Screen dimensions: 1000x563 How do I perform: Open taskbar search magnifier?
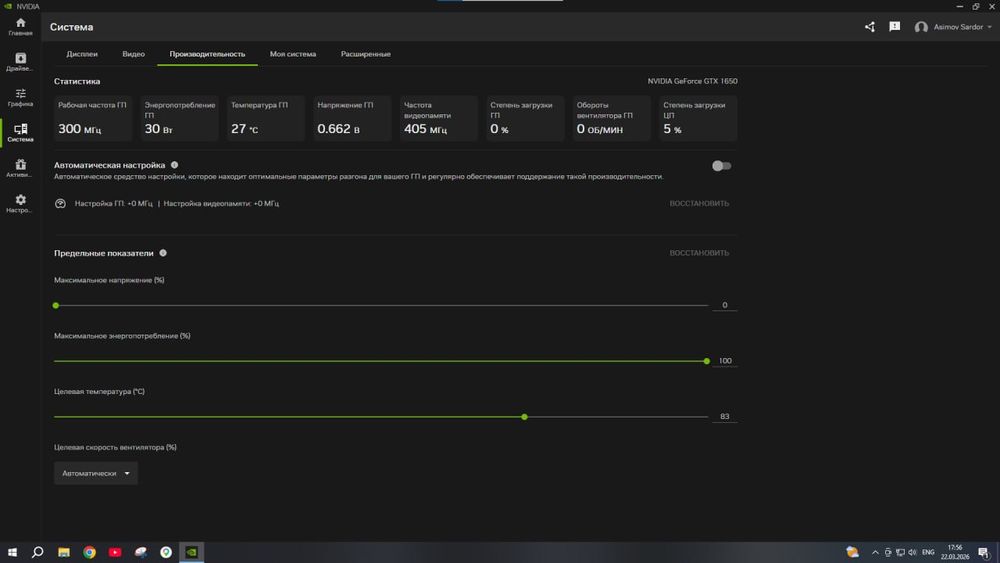click(38, 552)
